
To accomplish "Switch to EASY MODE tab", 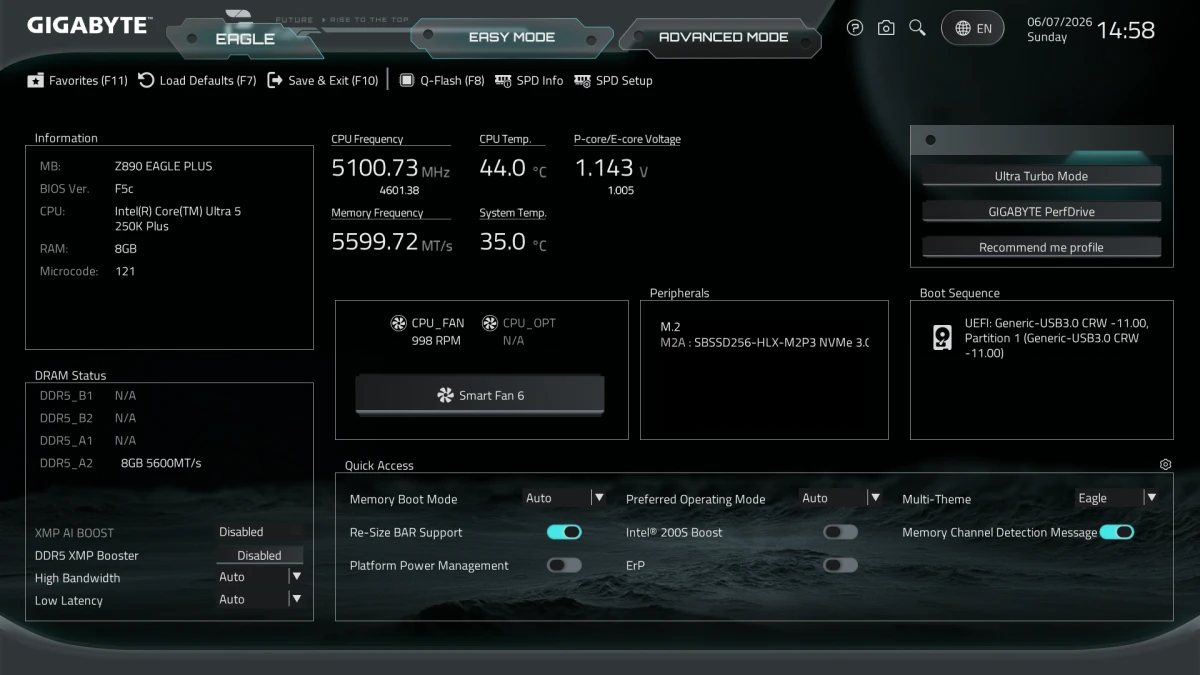I will (x=511, y=37).
